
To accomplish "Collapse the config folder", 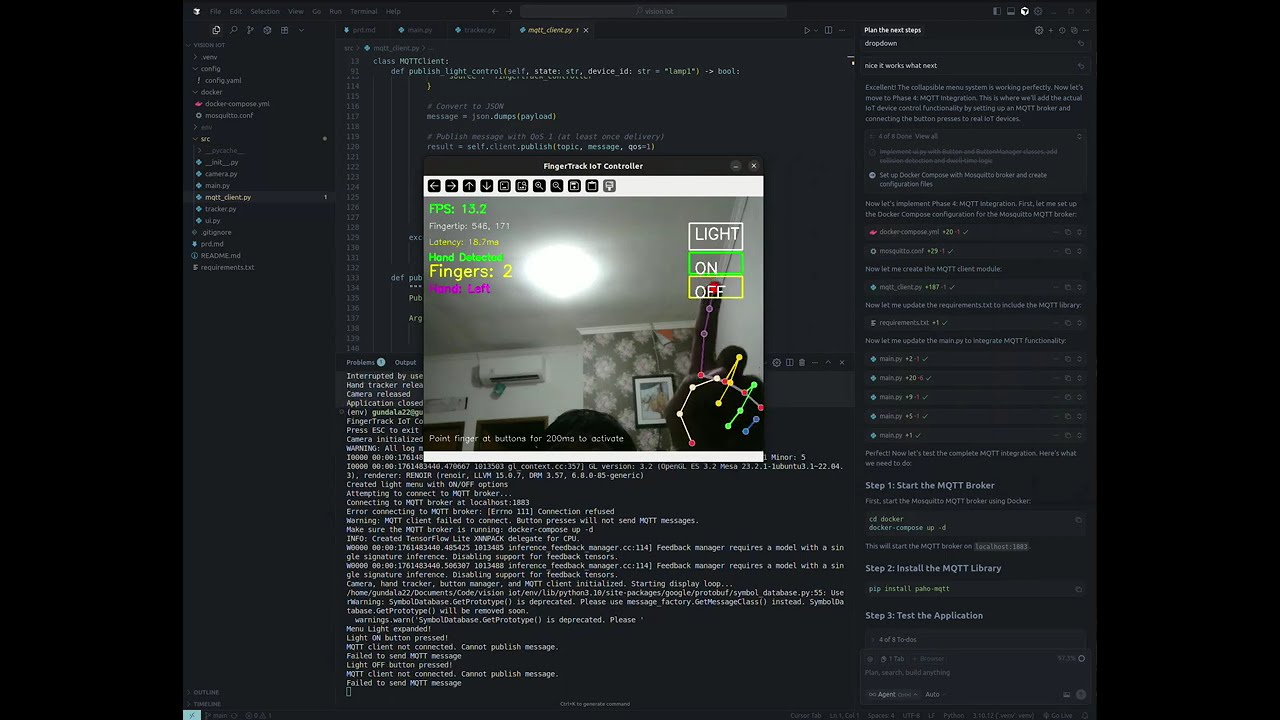I will pyautogui.click(x=210, y=69).
